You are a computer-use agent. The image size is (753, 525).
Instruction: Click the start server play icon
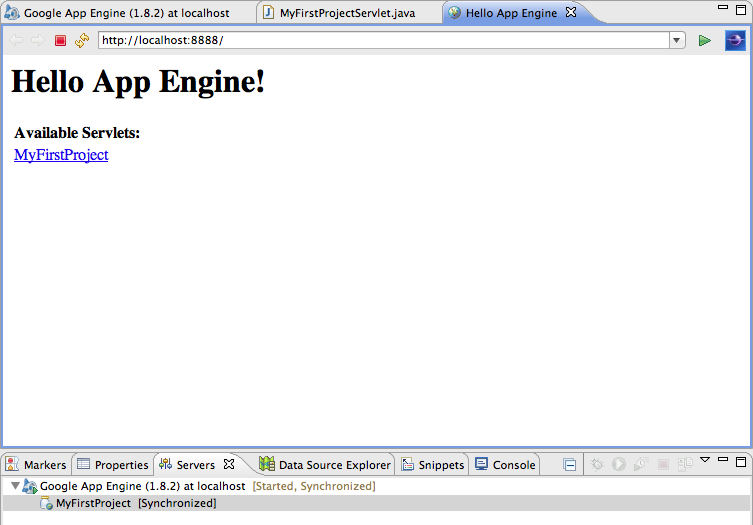(x=619, y=465)
